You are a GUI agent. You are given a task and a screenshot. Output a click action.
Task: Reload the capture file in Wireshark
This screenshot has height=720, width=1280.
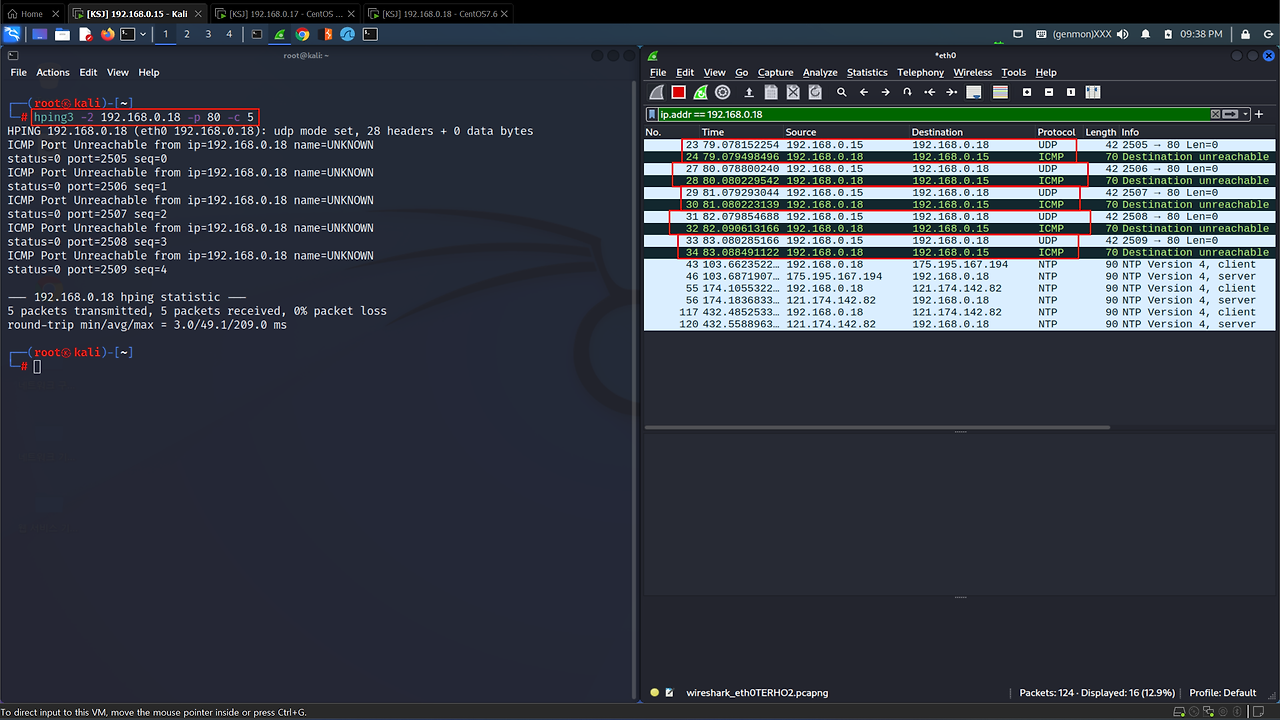point(815,92)
